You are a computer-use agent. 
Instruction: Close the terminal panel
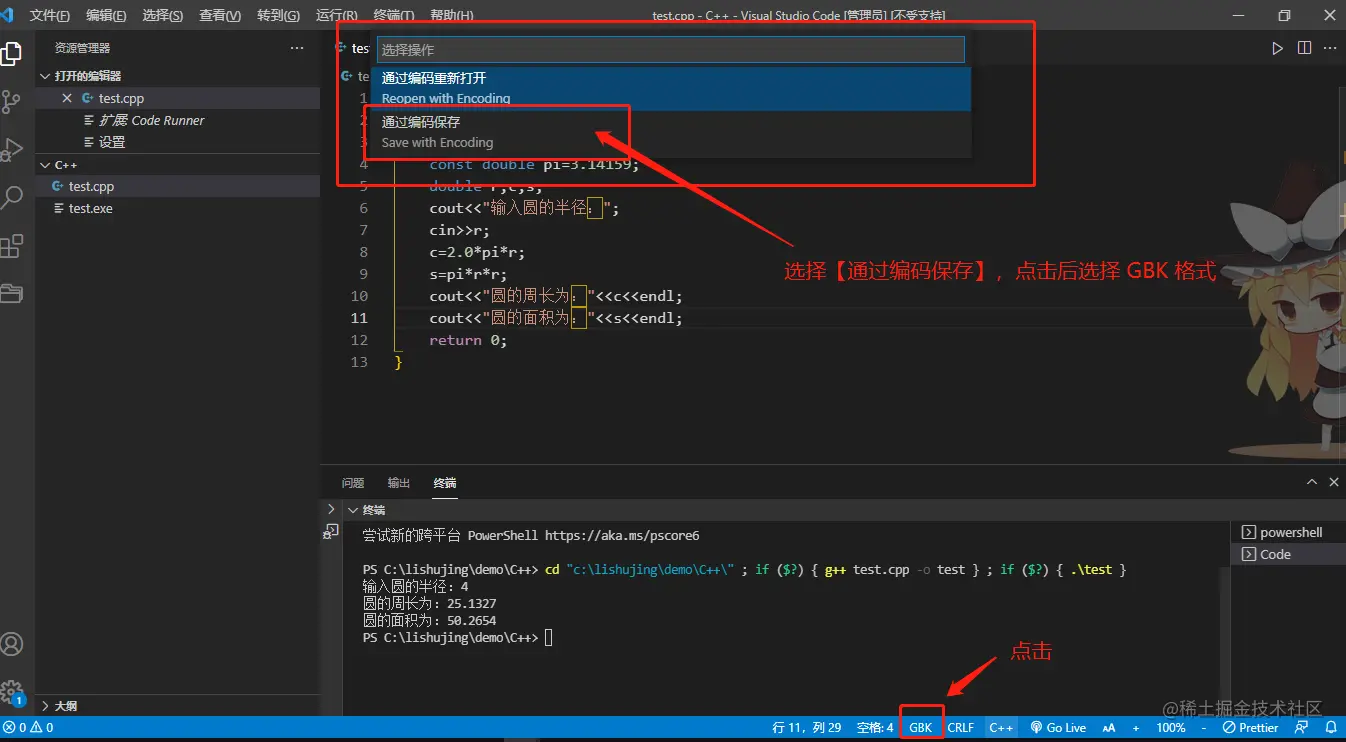coord(1334,482)
